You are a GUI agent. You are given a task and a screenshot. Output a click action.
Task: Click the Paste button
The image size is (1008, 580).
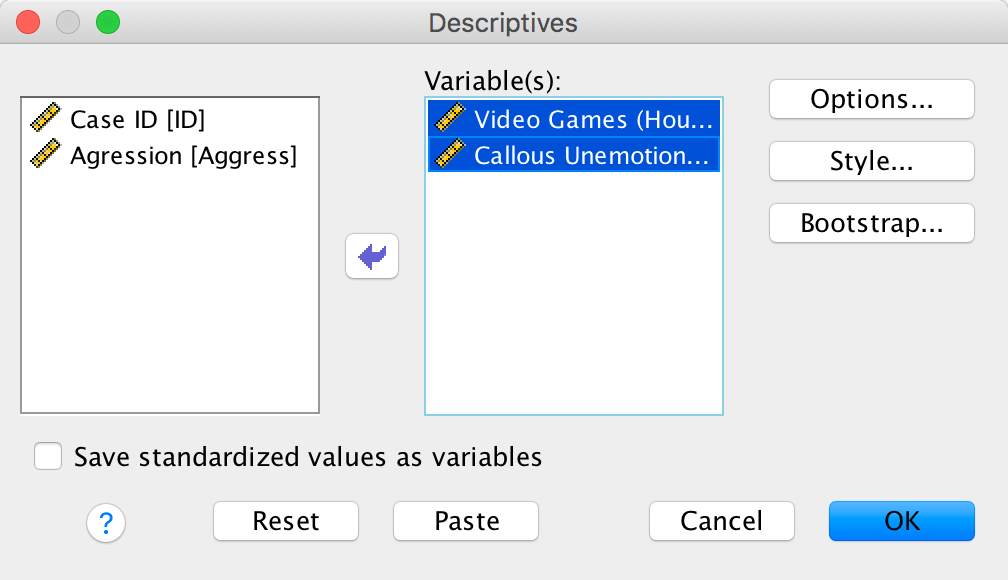(466, 521)
